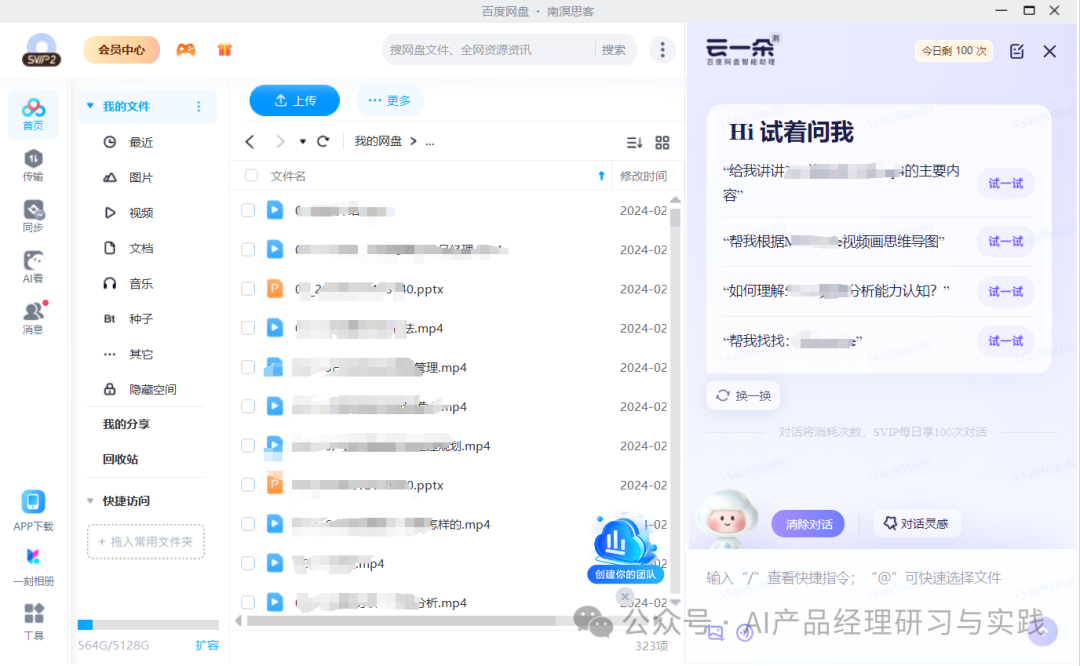Click the 上传 upload button
This screenshot has height=666, width=1080.
pyautogui.click(x=295, y=101)
